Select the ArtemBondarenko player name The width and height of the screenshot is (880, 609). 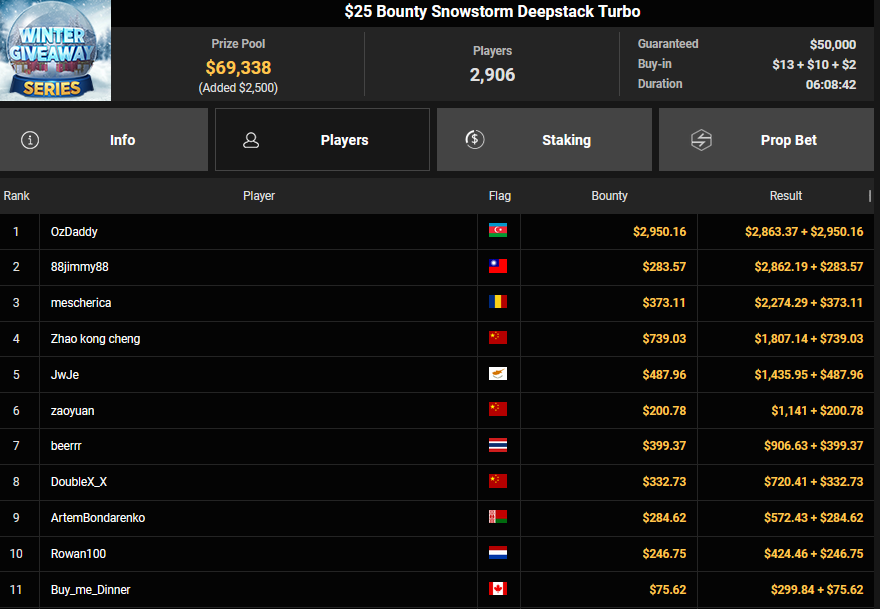[x=98, y=518]
